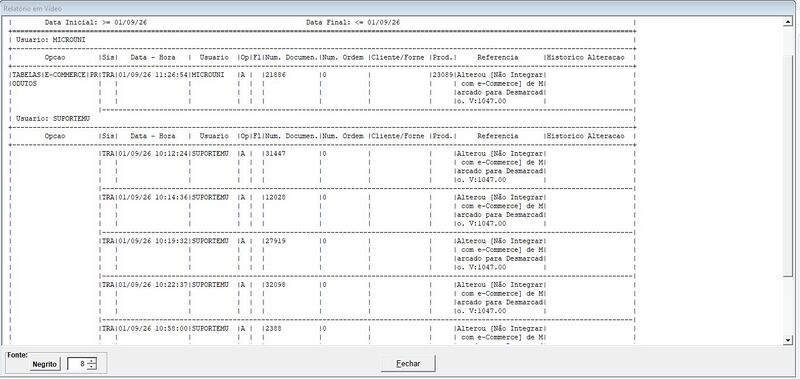
Task: Close the report with Fechar button
Action: pos(408,364)
